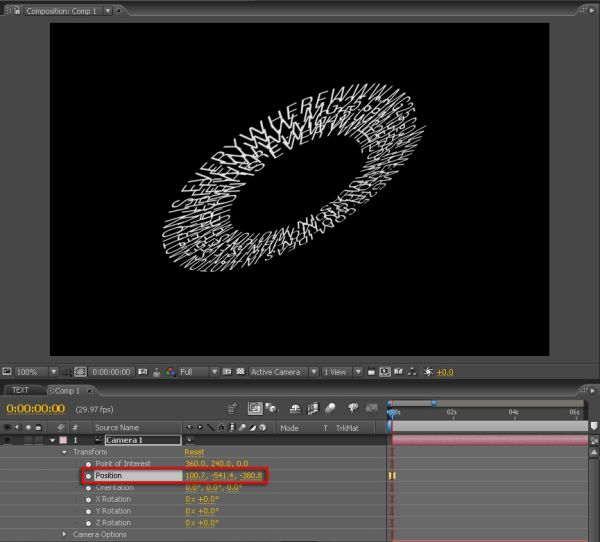
Task: Switch to the TEXT timeline tab
Action: pos(20,390)
